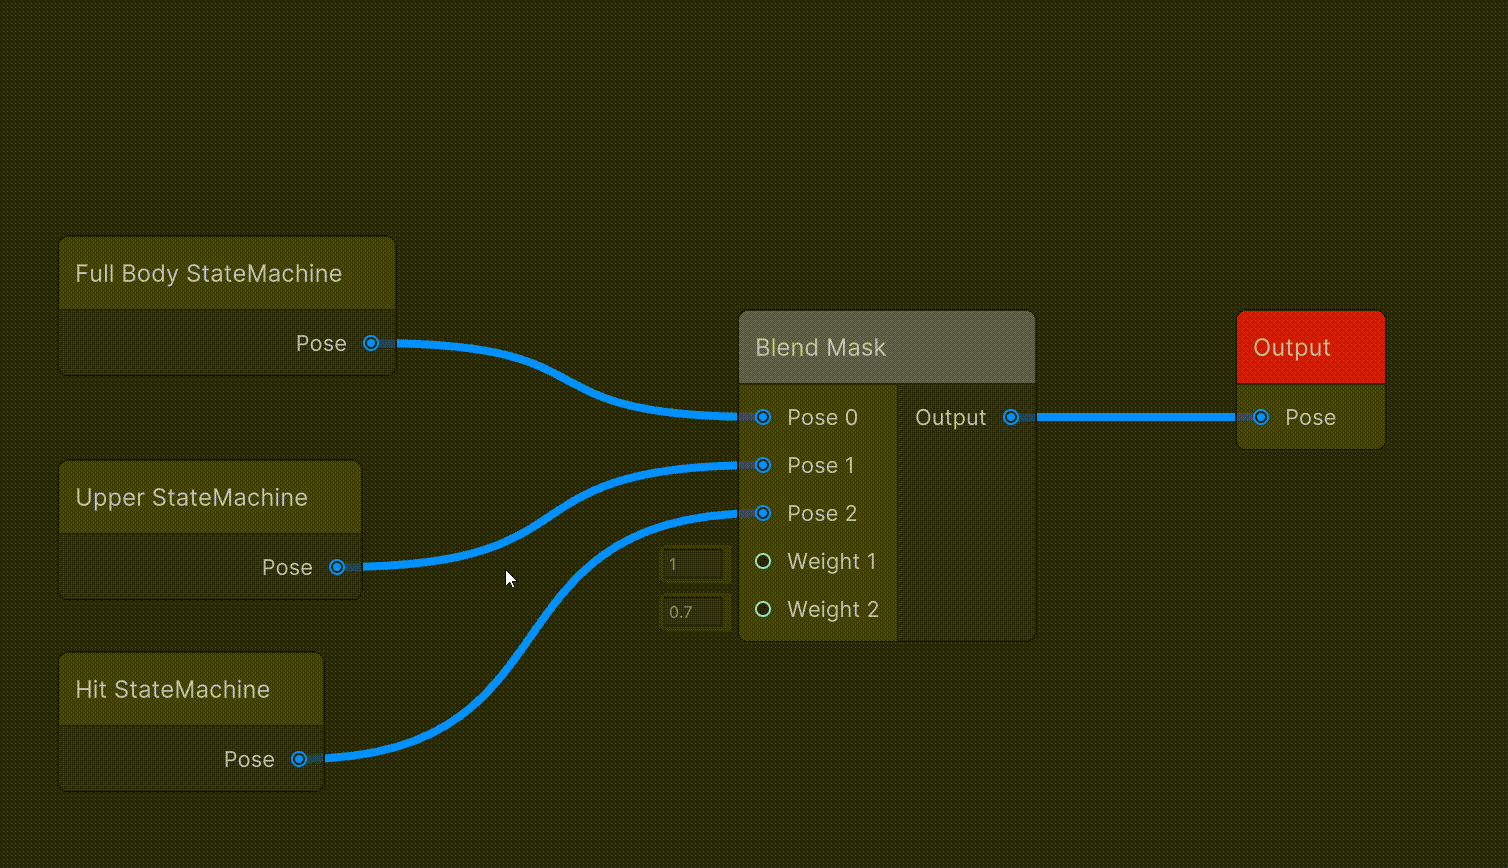Select the Hit StateMachine node title
Image resolution: width=1508 pixels, height=868 pixels.
click(173, 689)
